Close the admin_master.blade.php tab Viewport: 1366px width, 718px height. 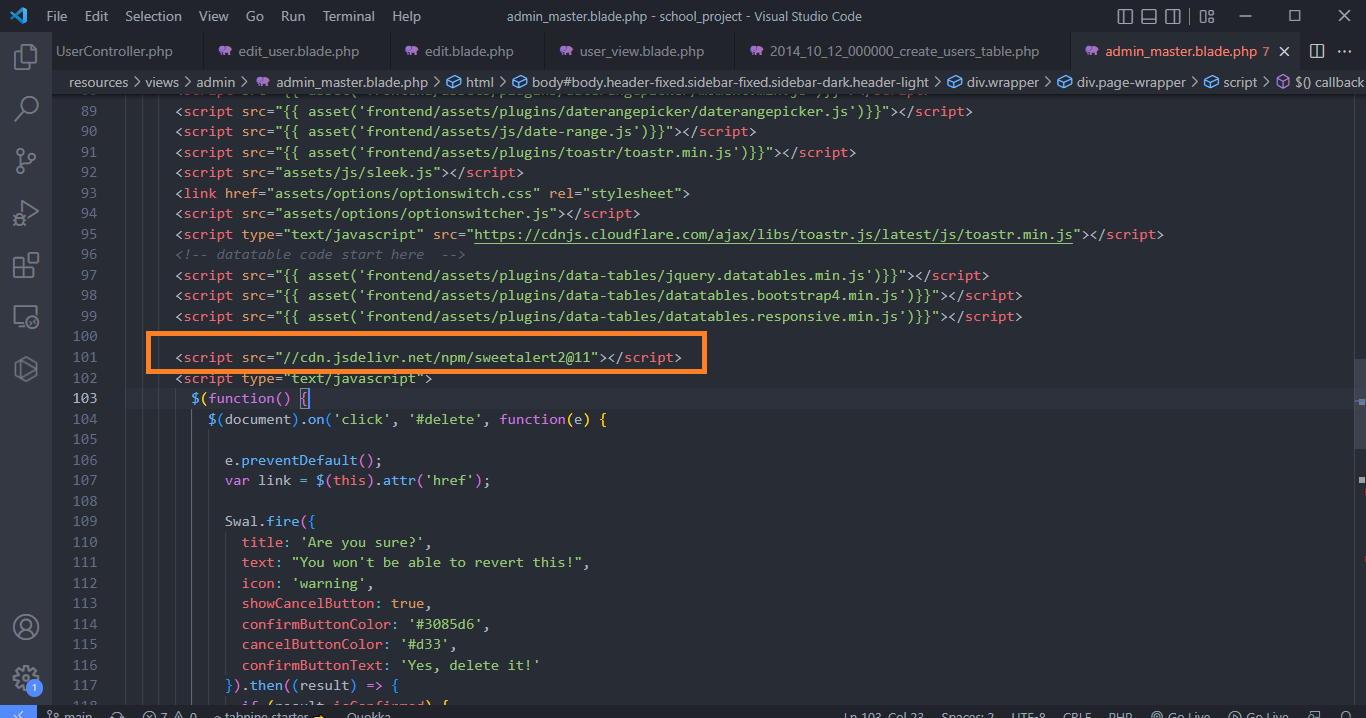1285,51
